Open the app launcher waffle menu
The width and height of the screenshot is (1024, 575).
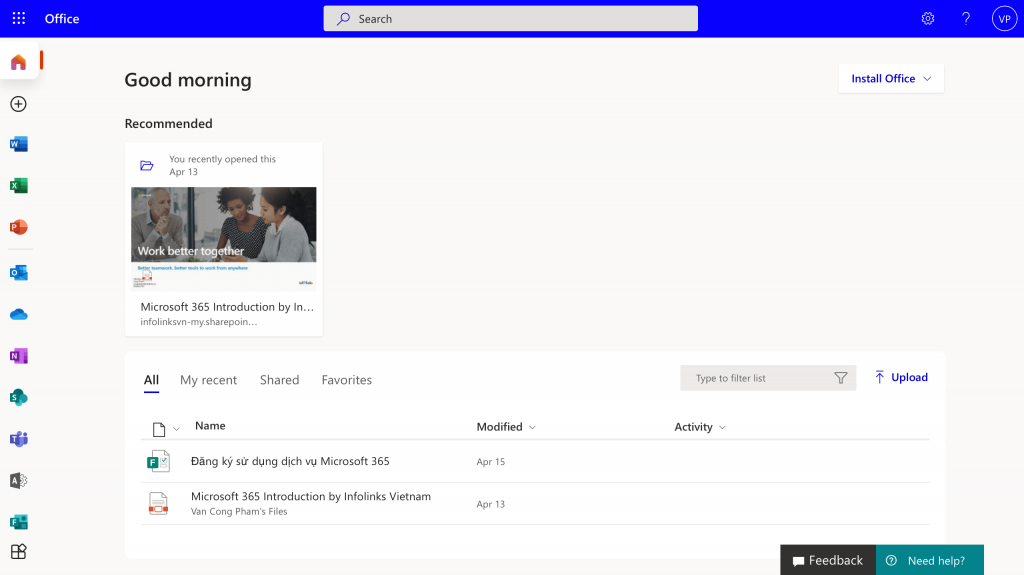19,19
